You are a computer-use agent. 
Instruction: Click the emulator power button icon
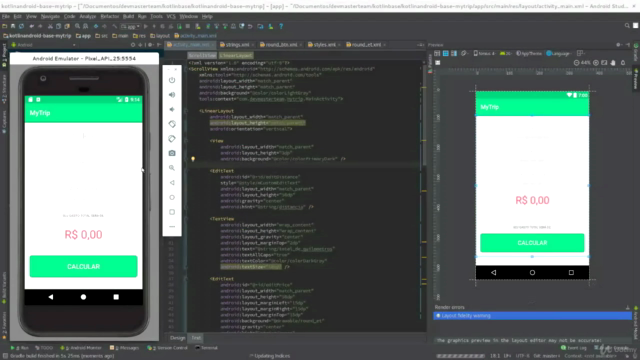[172, 80]
